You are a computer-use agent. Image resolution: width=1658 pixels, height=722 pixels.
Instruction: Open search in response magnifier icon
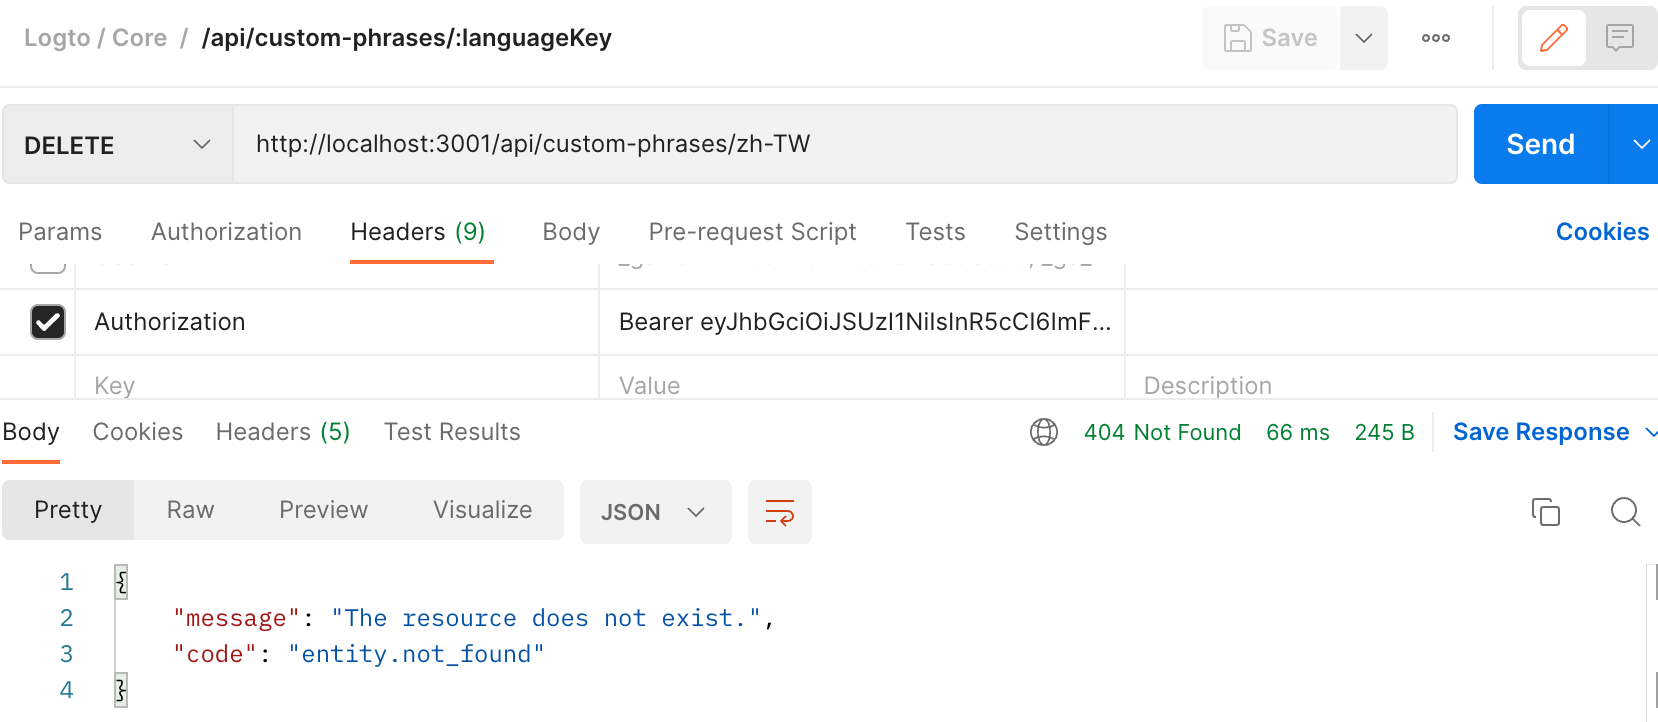pos(1625,512)
